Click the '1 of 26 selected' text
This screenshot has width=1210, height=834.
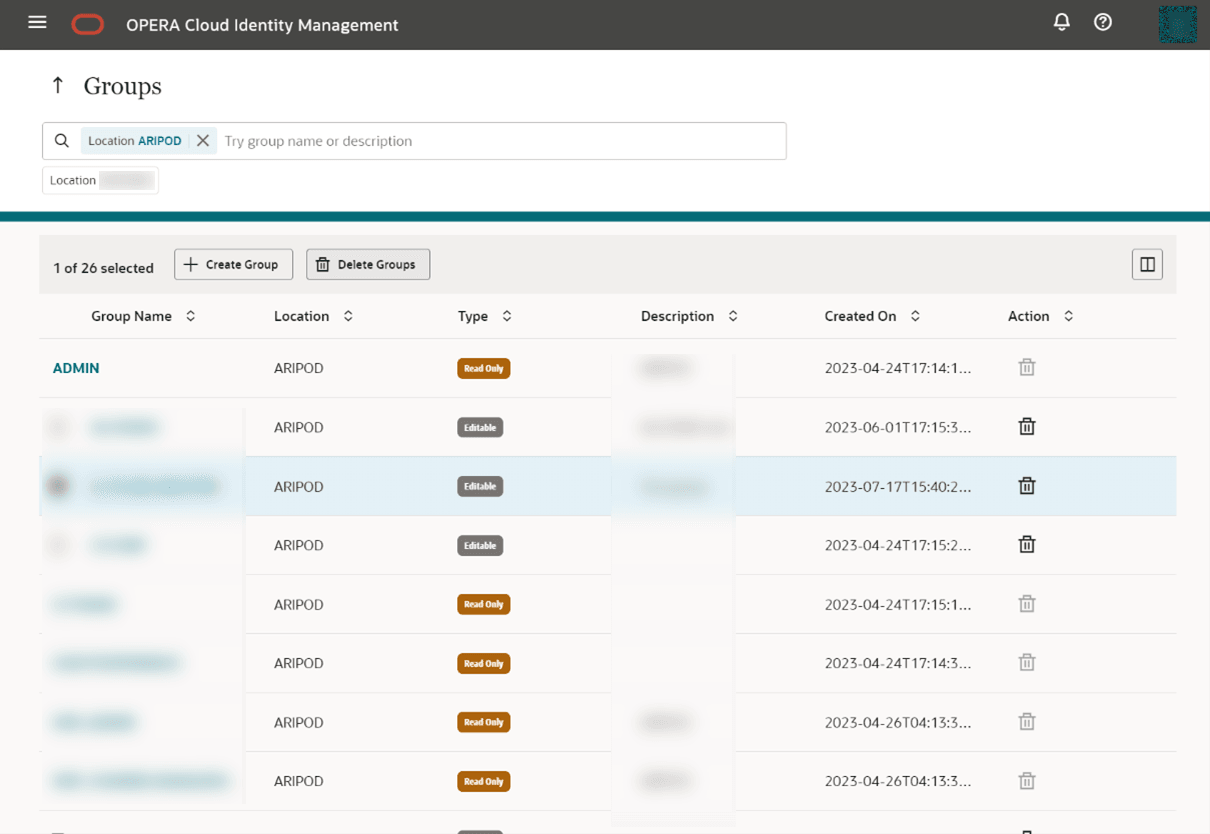coord(103,268)
